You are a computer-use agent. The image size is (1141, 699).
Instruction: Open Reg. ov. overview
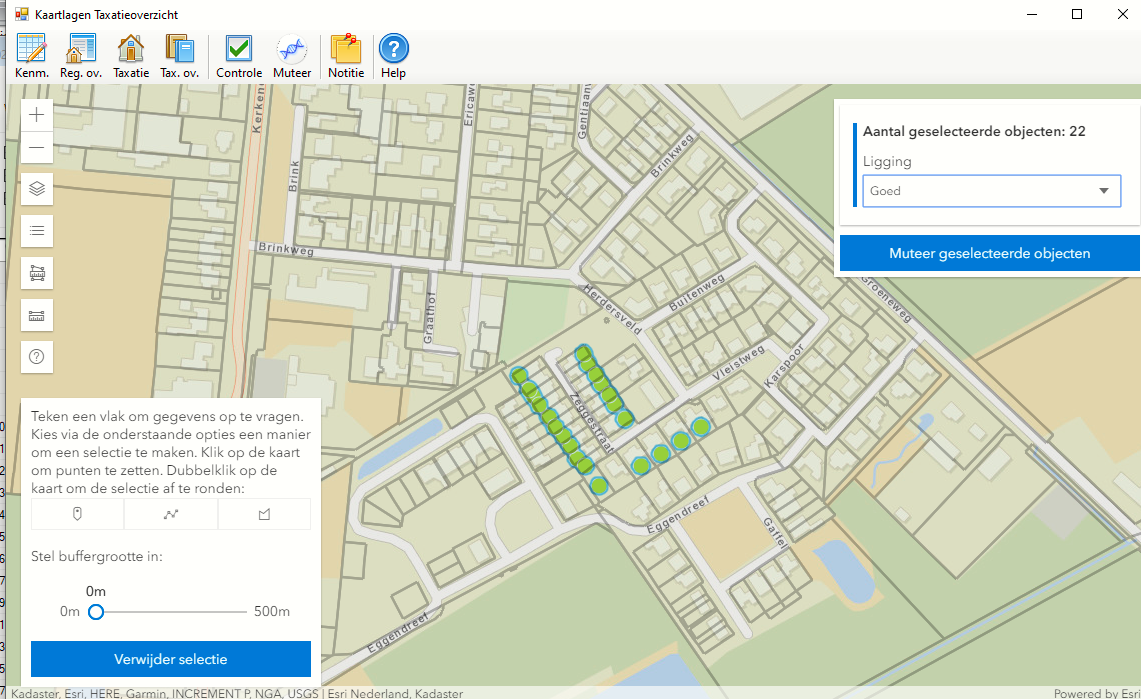[81, 56]
